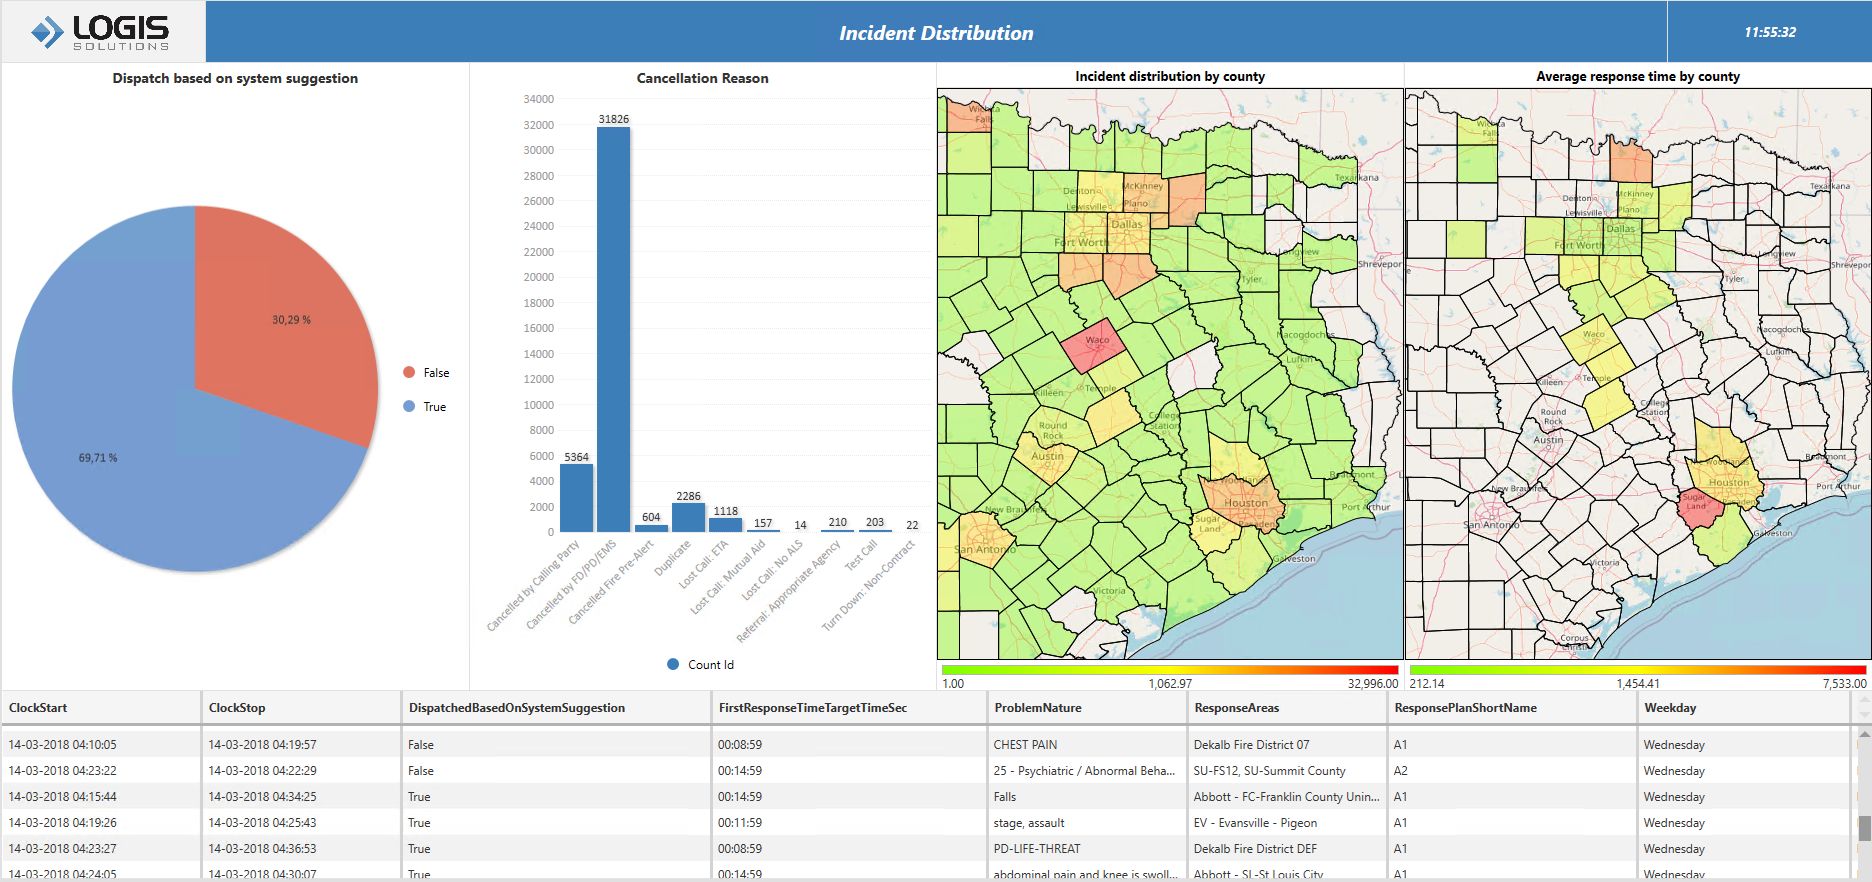The image size is (1872, 882).
Task: Click the table scrollbar up arrow
Action: tap(1863, 735)
